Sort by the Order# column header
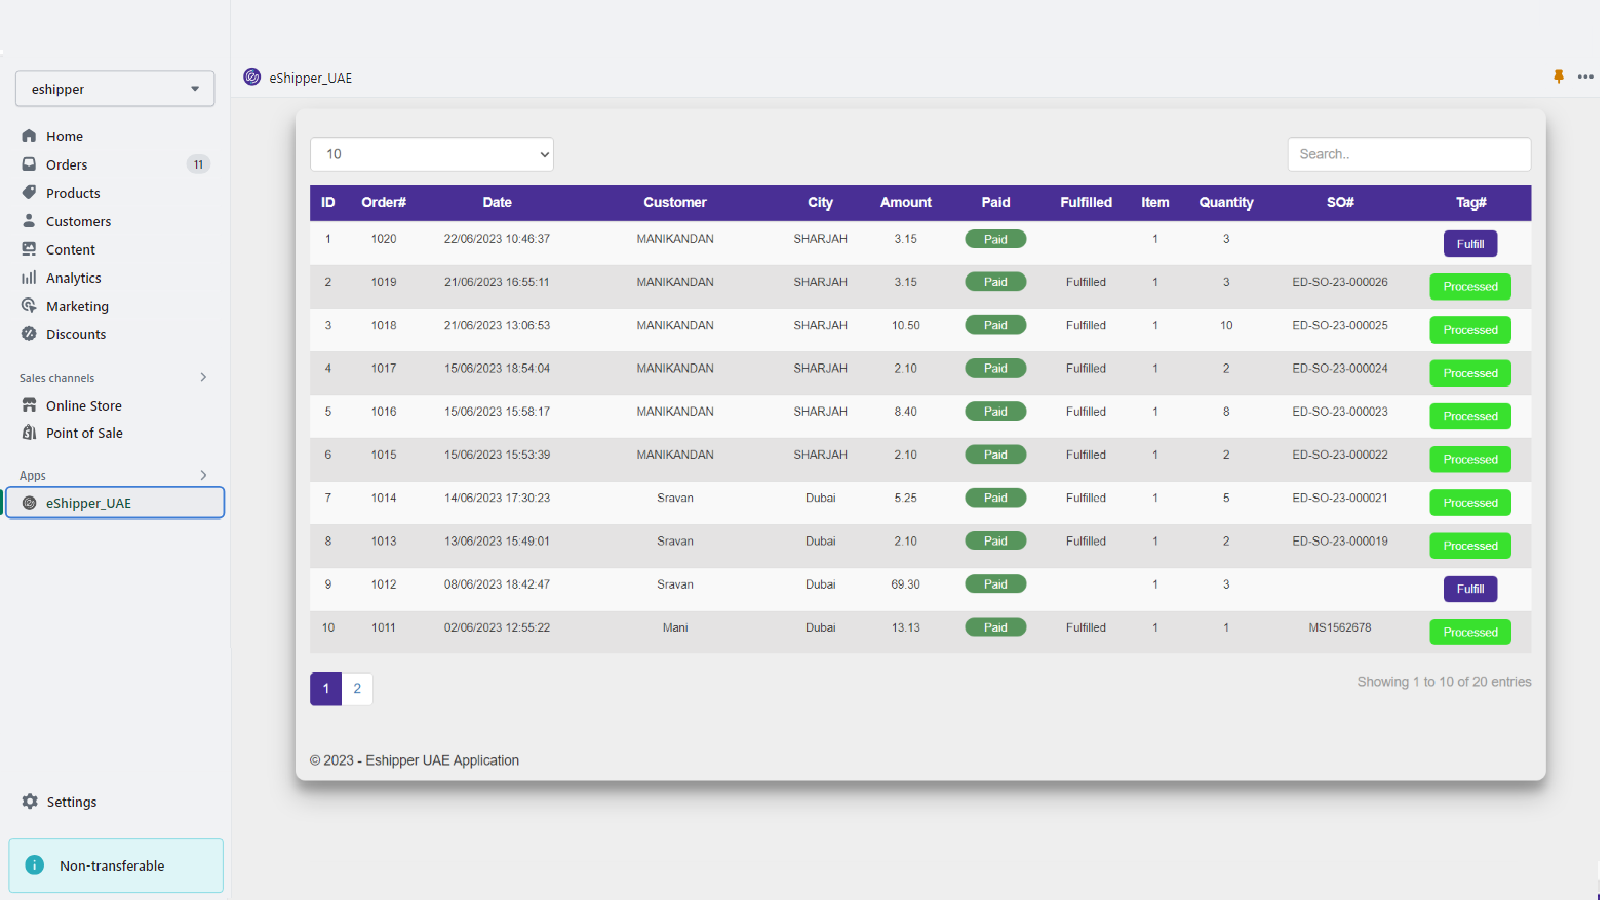Screen dimensions: 1600x900 tap(383, 202)
